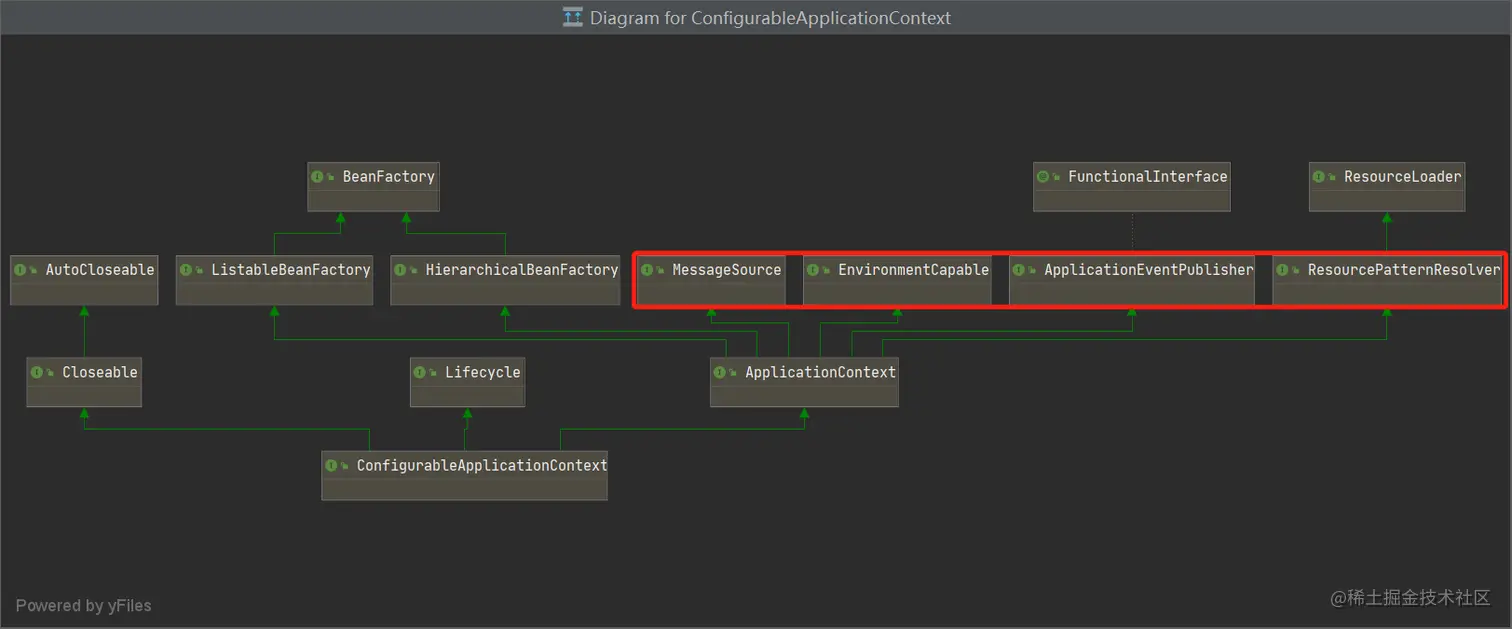1512x629 pixels.
Task: Select the ConfigurableApplicationContext node
Action: point(464,475)
